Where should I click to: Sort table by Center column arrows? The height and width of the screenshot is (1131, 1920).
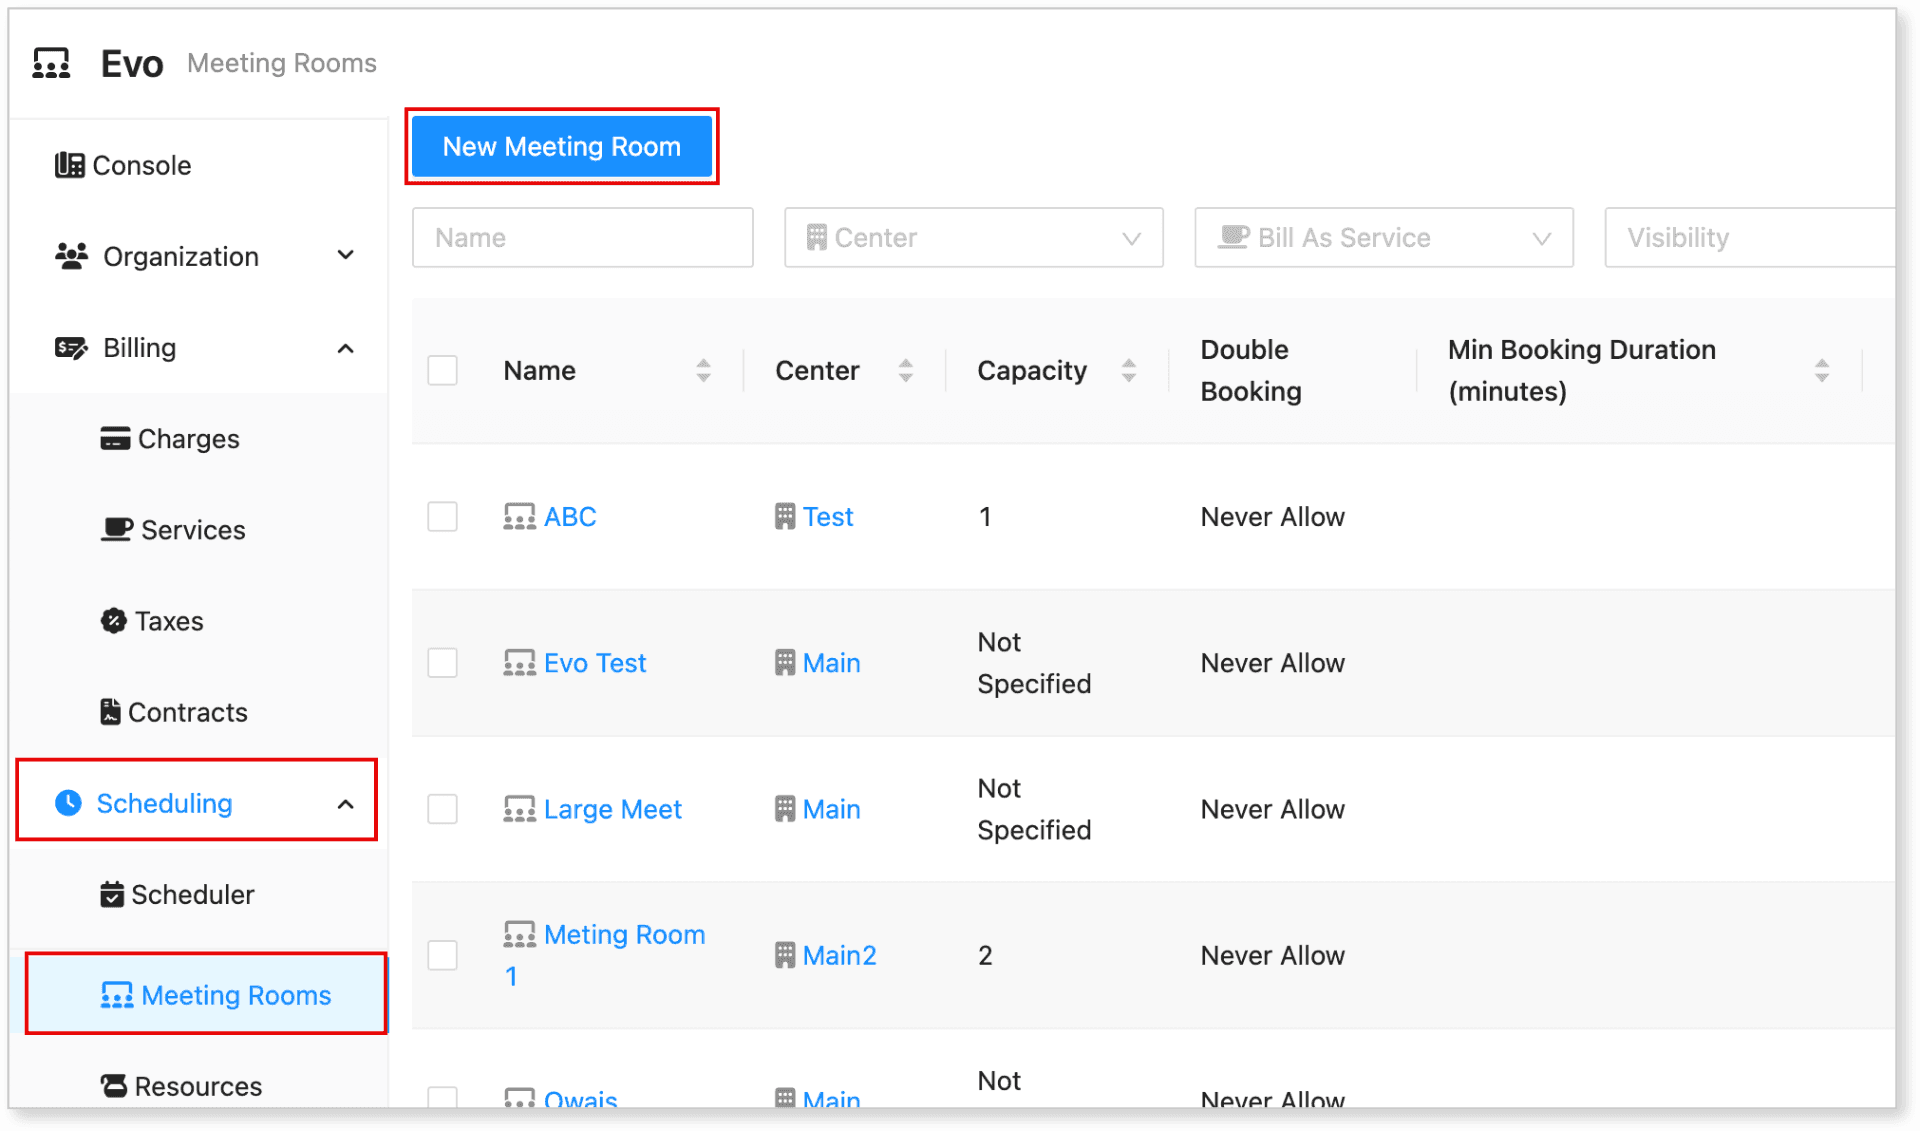(906, 371)
